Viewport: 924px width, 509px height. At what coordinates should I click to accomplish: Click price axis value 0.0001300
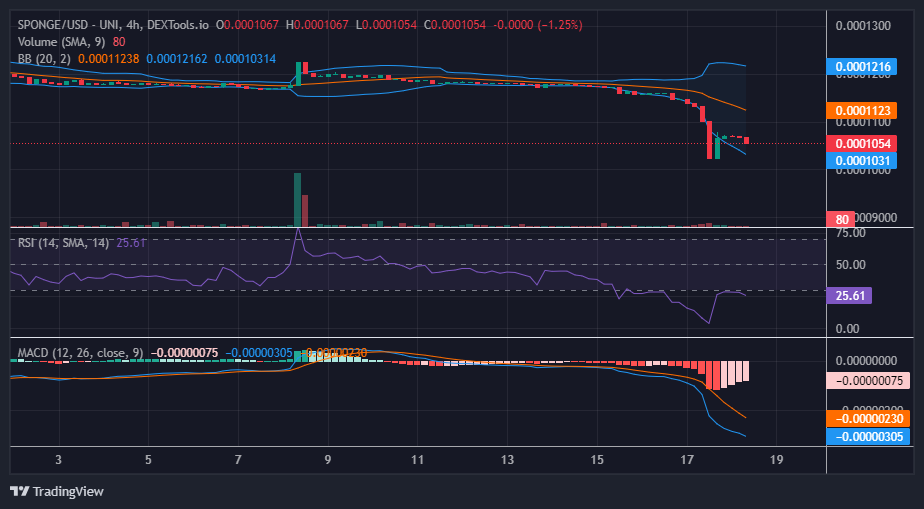[863, 27]
